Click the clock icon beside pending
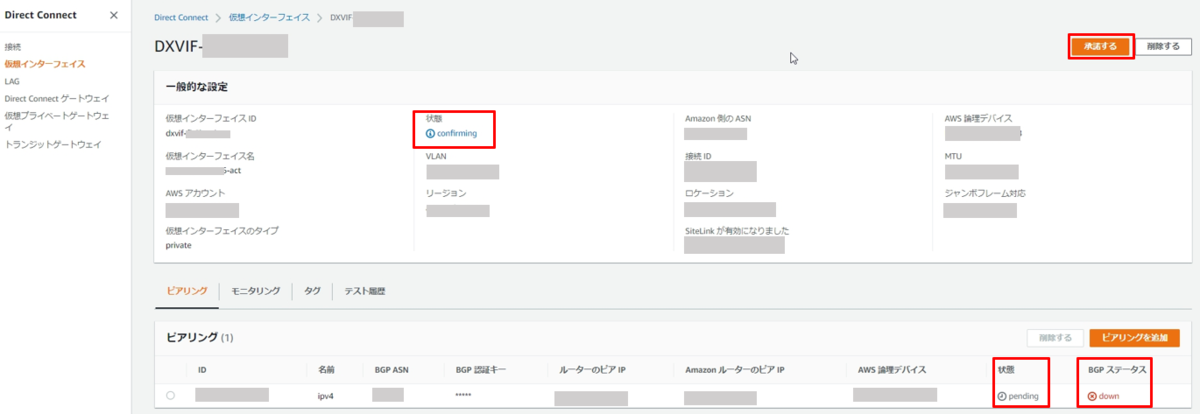The width and height of the screenshot is (1200, 414). 1002,396
